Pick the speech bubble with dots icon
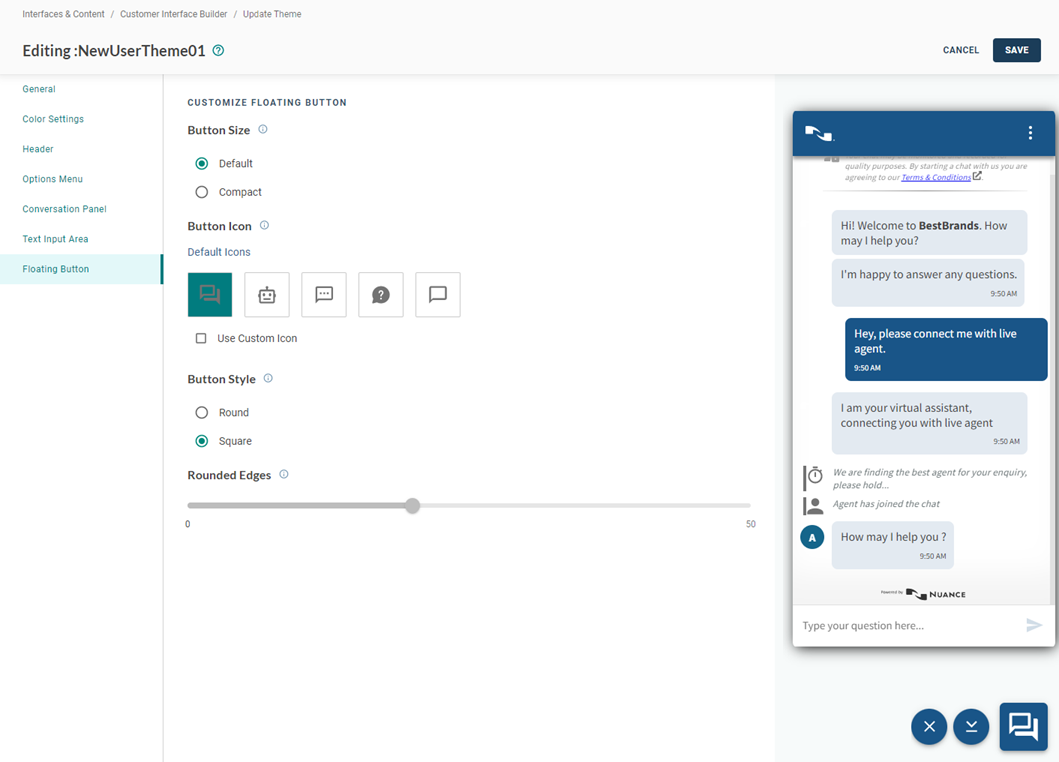Screen dimensions: 1059x762 324,295
